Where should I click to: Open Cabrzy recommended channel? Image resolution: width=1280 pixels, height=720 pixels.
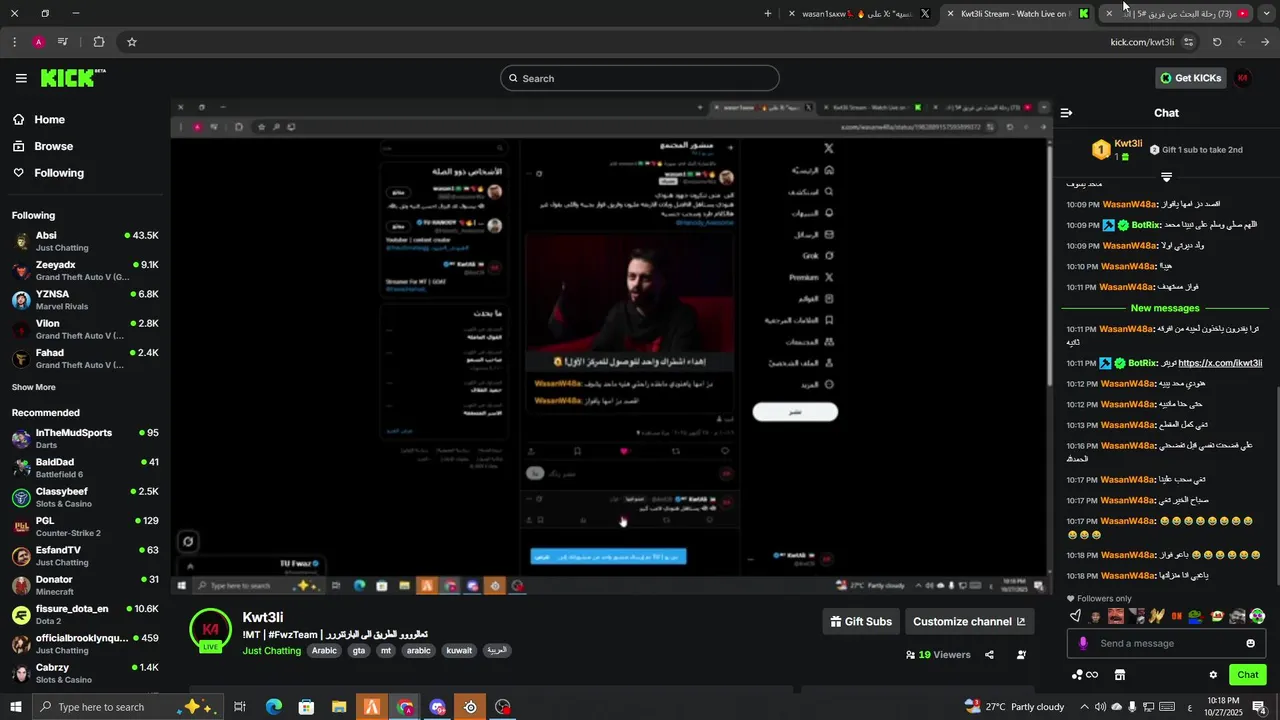(x=85, y=673)
